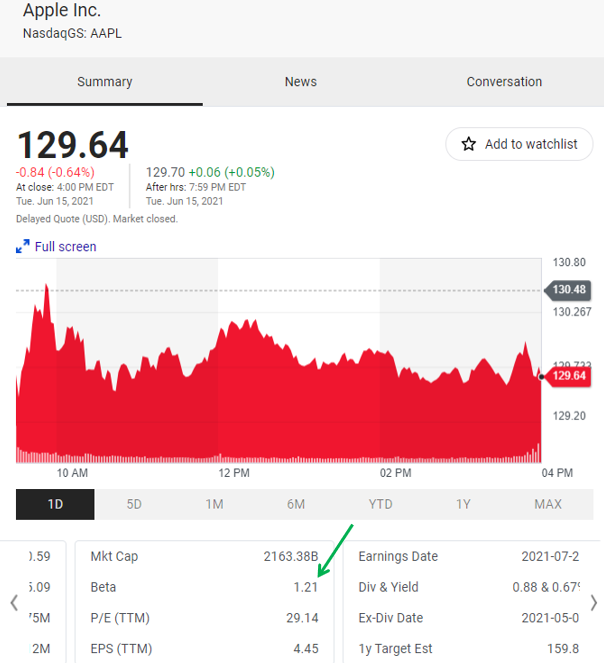The height and width of the screenshot is (663, 604).
Task: Click the Apple Inc. company title
Action: 62,10
